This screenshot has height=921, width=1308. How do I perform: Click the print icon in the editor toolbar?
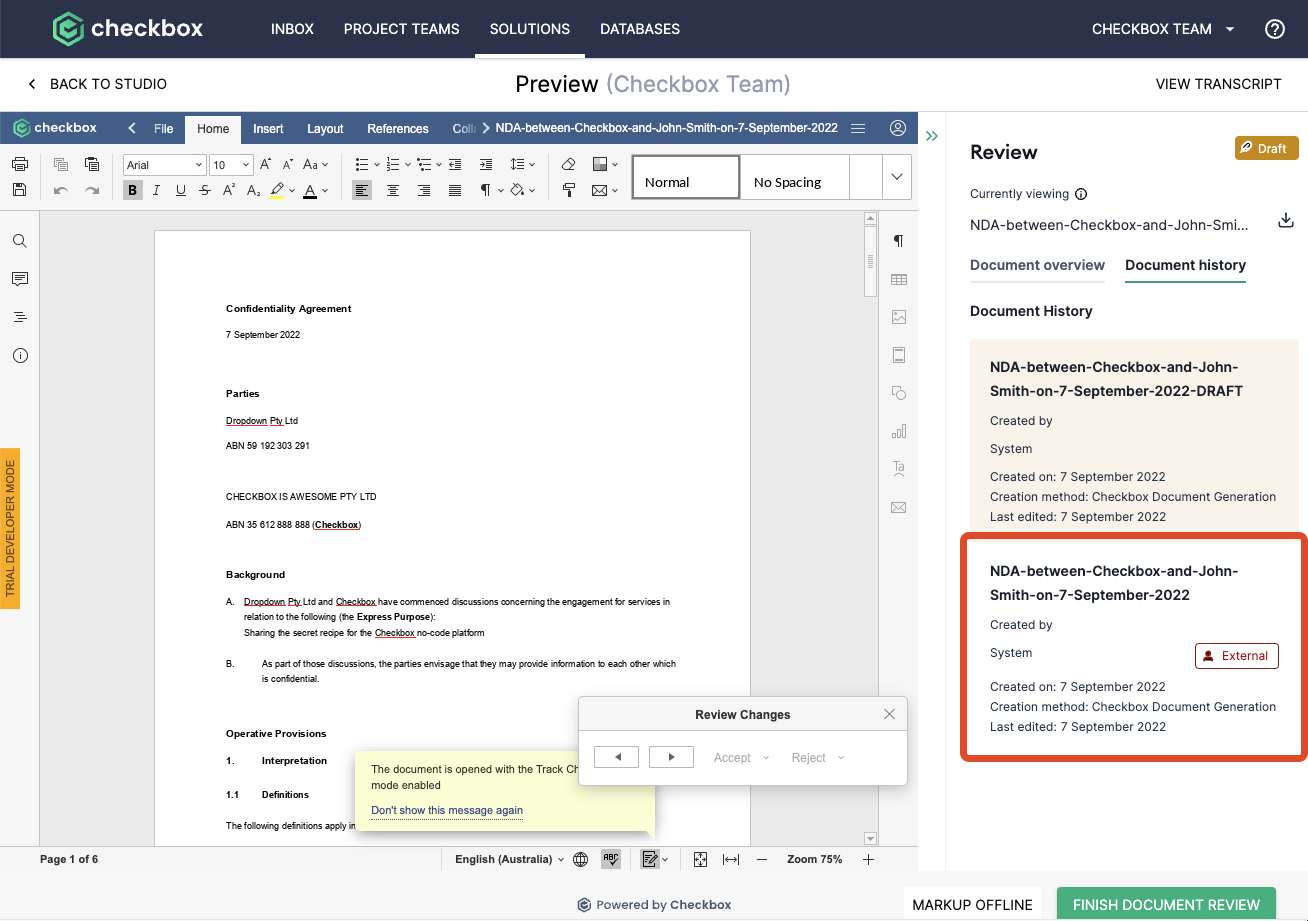tap(19, 165)
